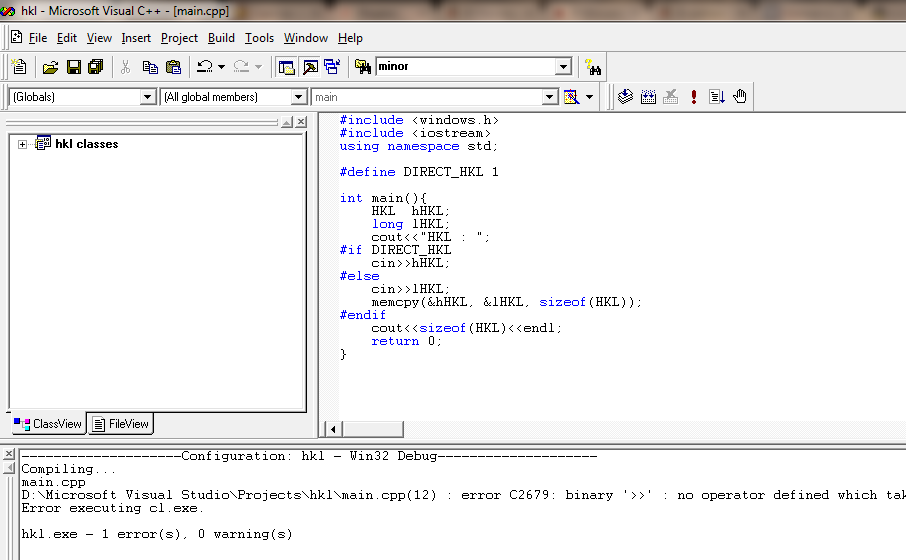The image size is (906, 560).
Task: Open the find combo box dropdown with 'minor'
Action: 563,67
